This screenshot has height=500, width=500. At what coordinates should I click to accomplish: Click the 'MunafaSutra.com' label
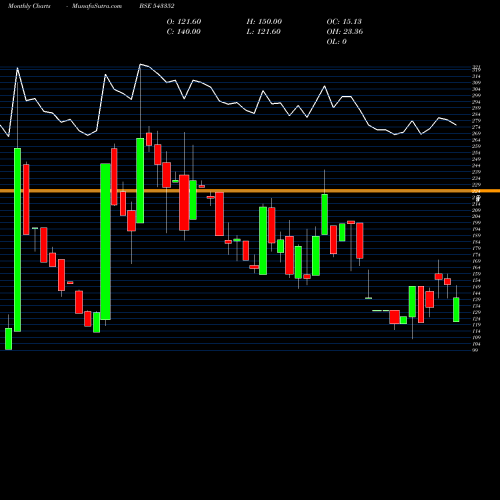click(97, 6)
